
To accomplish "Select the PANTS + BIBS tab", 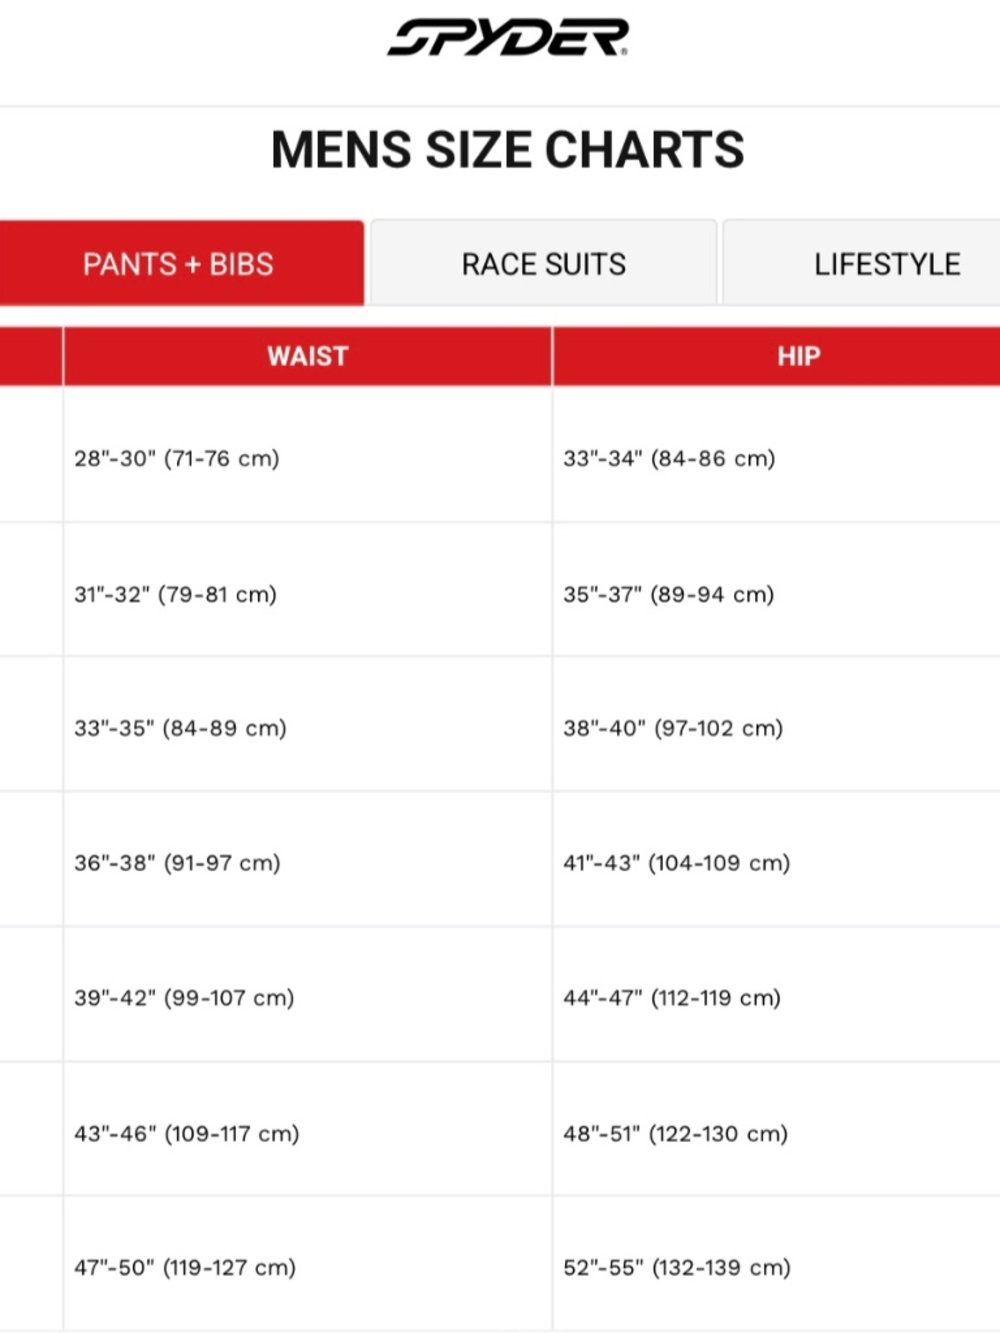I will click(181, 263).
